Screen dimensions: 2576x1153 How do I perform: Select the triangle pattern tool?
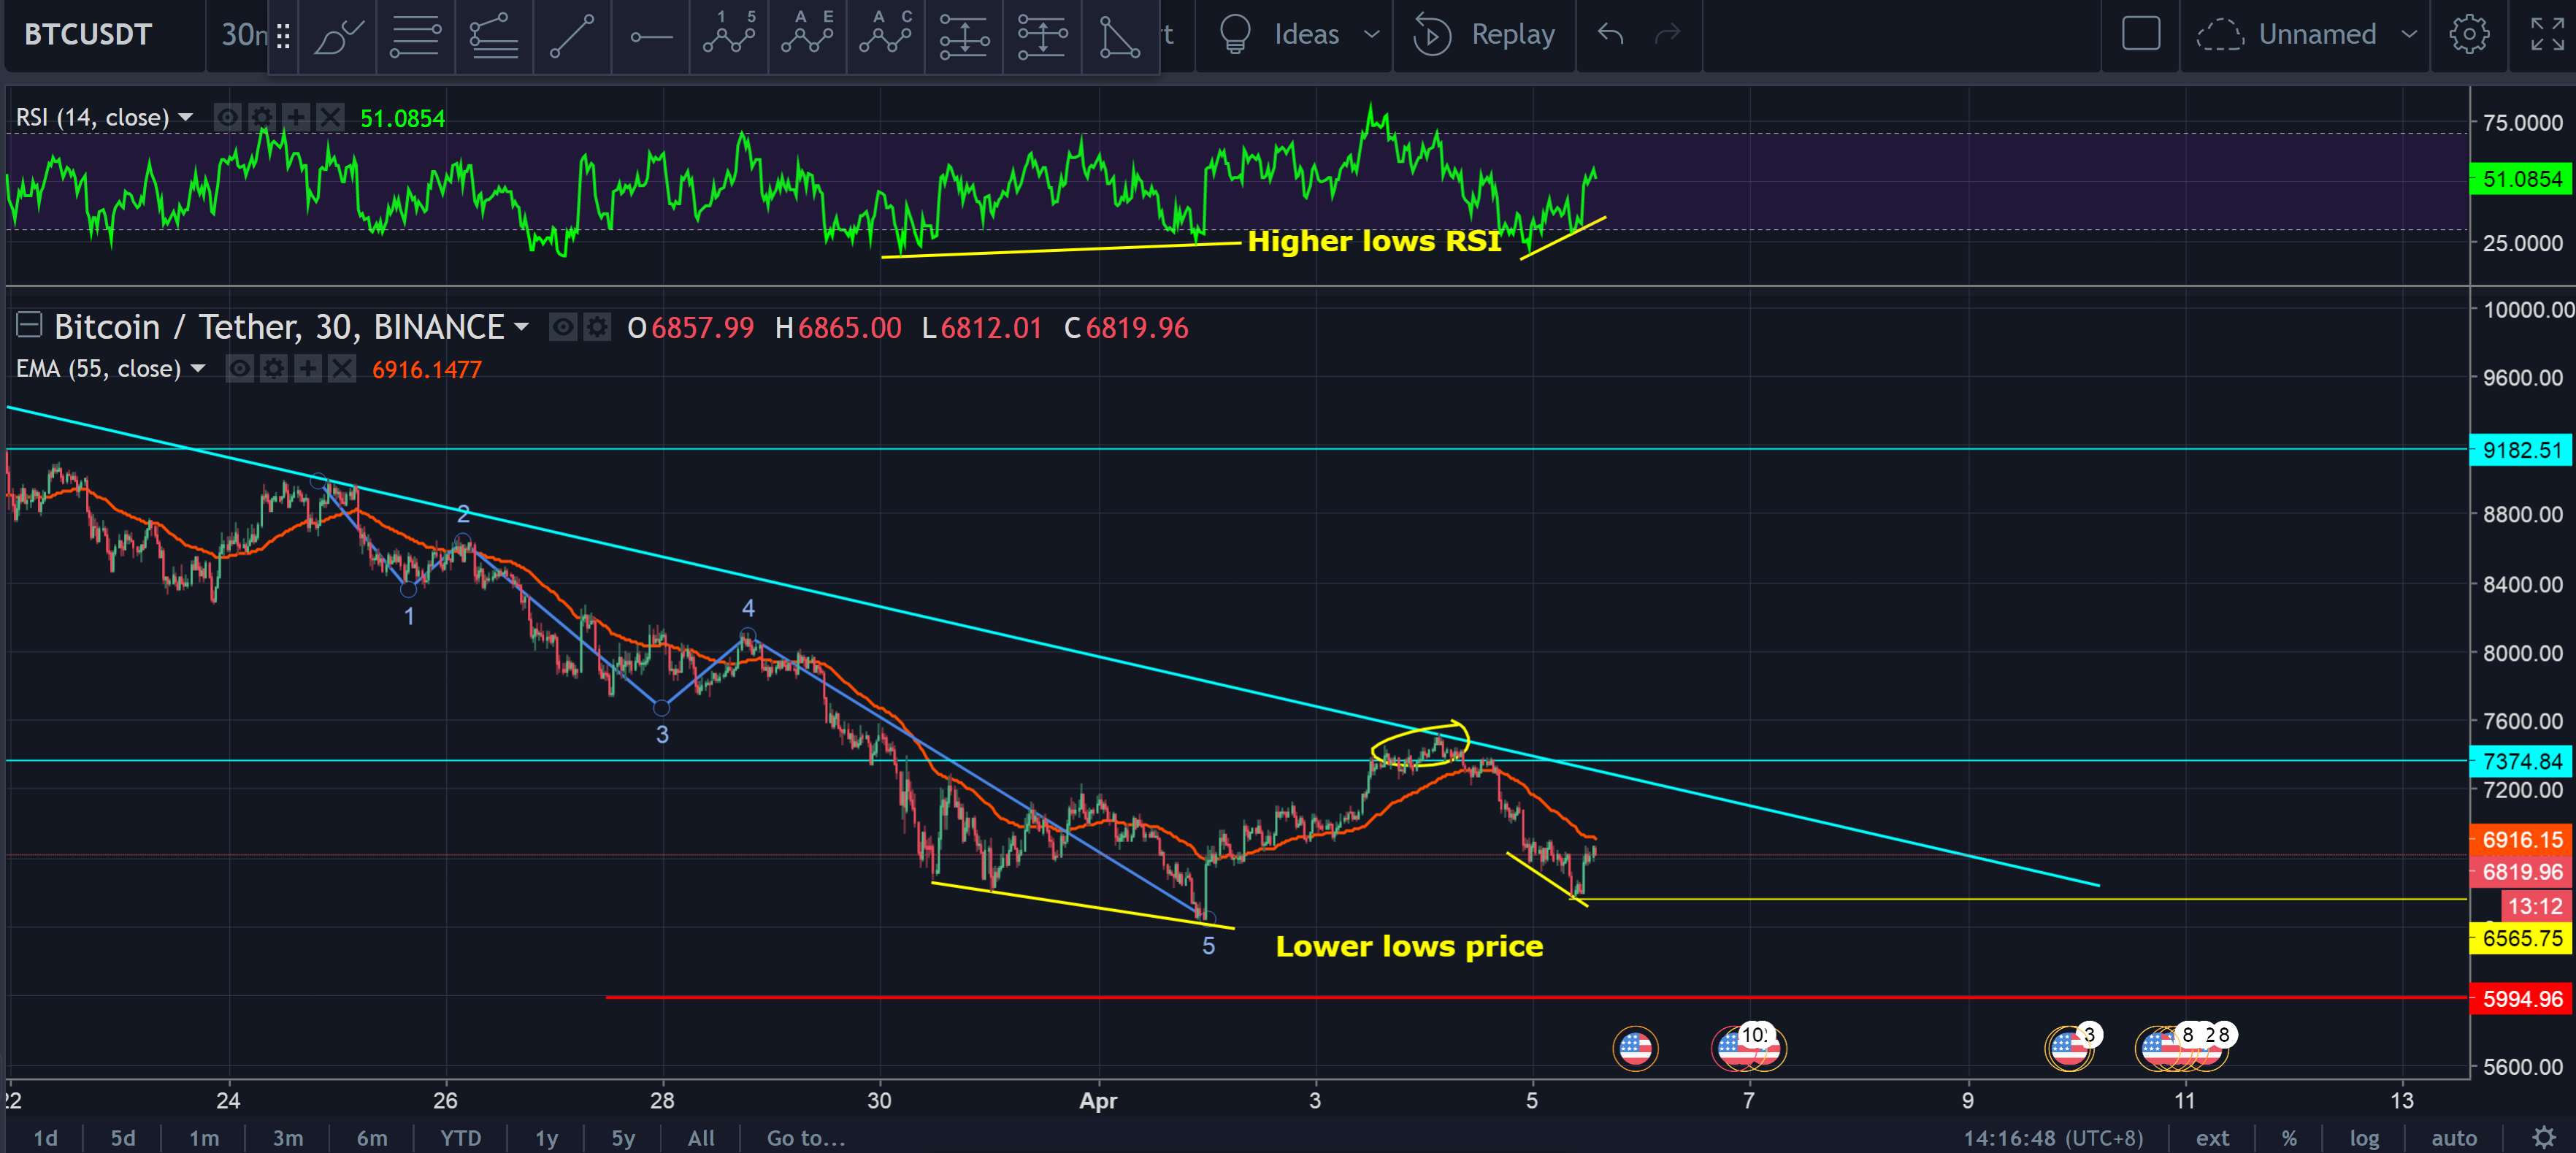[1119, 36]
